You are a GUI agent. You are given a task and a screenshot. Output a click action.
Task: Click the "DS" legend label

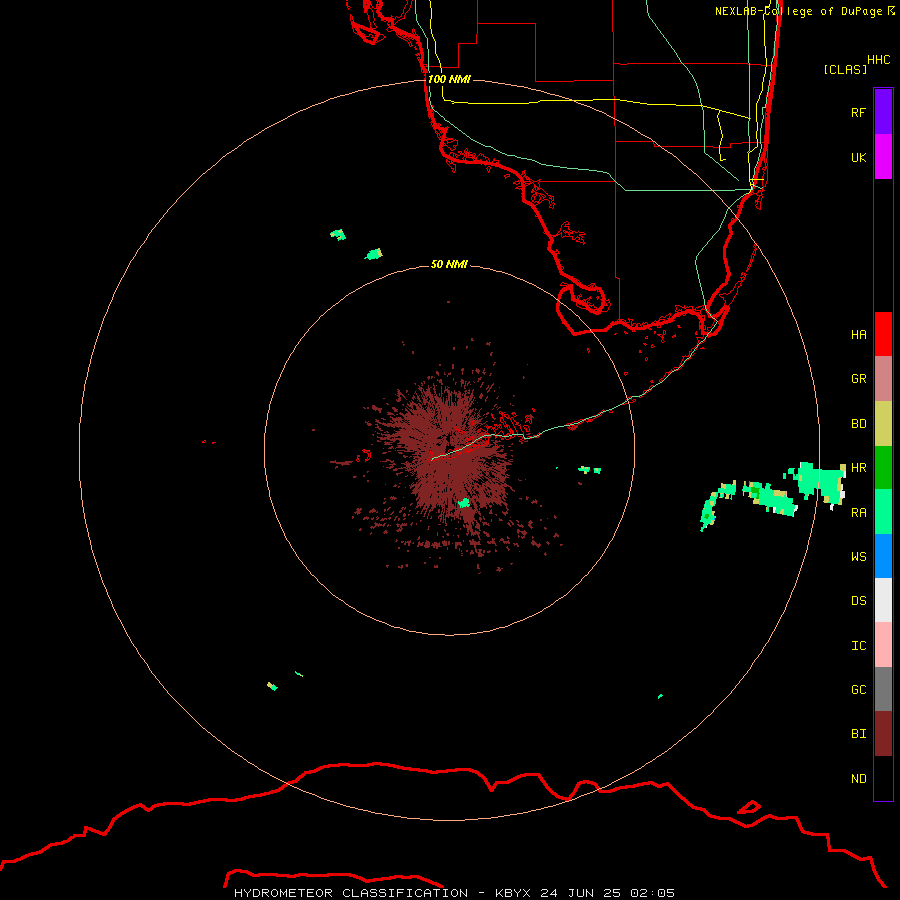click(x=859, y=600)
